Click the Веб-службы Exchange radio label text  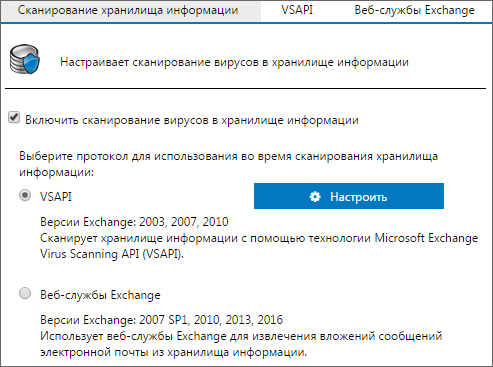[100, 295]
